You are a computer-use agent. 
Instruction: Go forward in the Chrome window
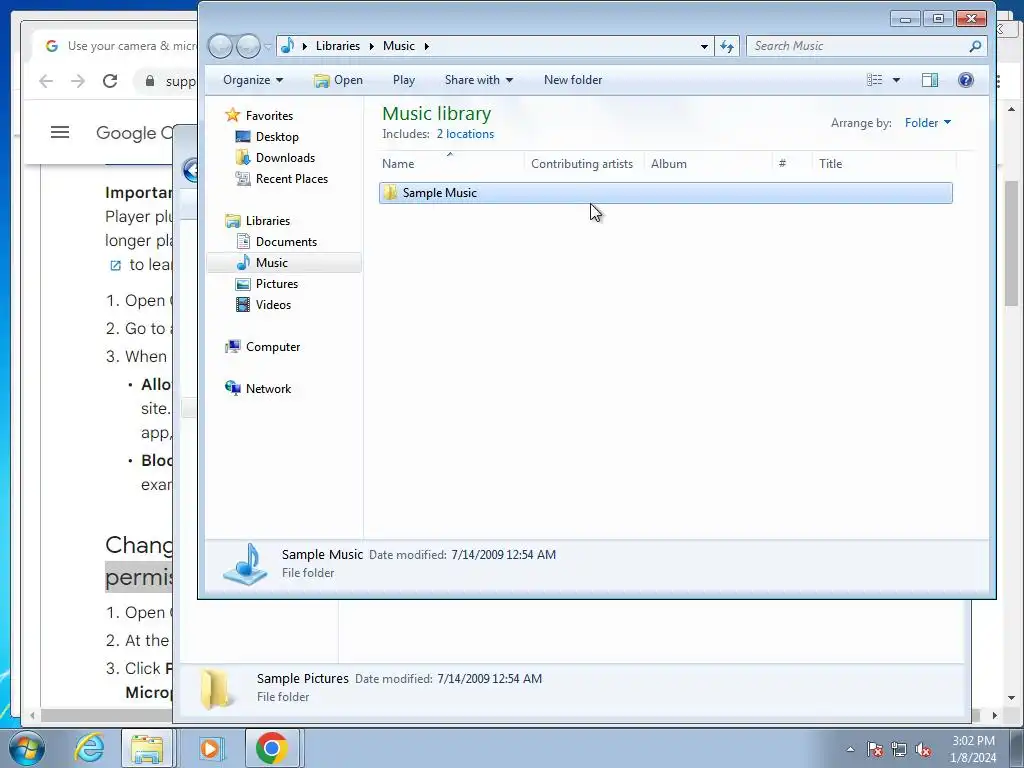click(78, 80)
